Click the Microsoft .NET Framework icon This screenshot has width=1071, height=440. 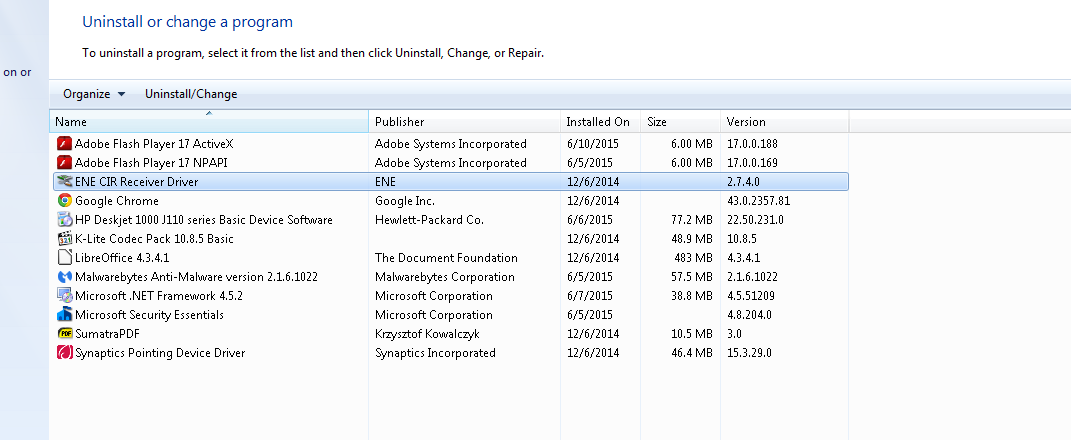pyautogui.click(x=64, y=296)
